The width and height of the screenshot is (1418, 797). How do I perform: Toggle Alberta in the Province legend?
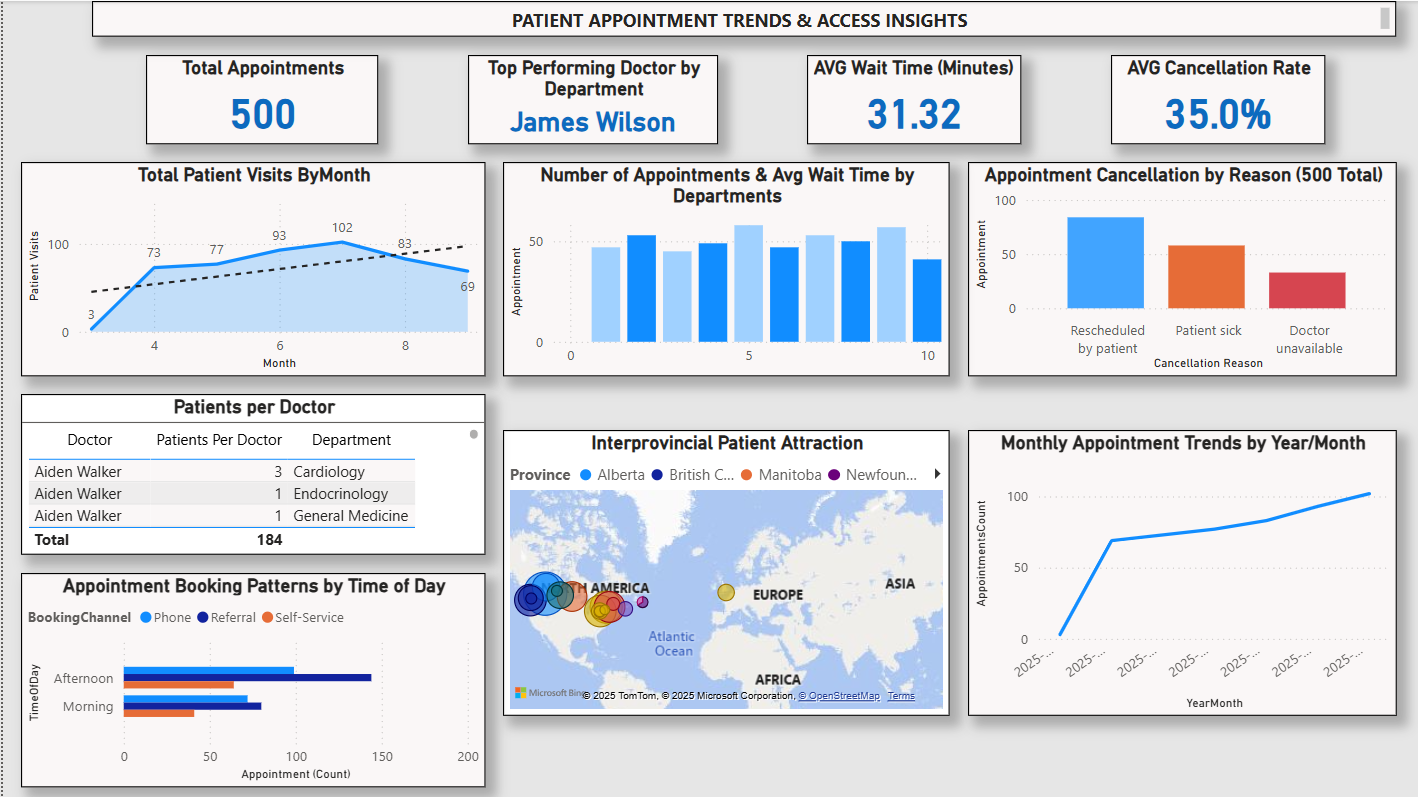click(586, 474)
